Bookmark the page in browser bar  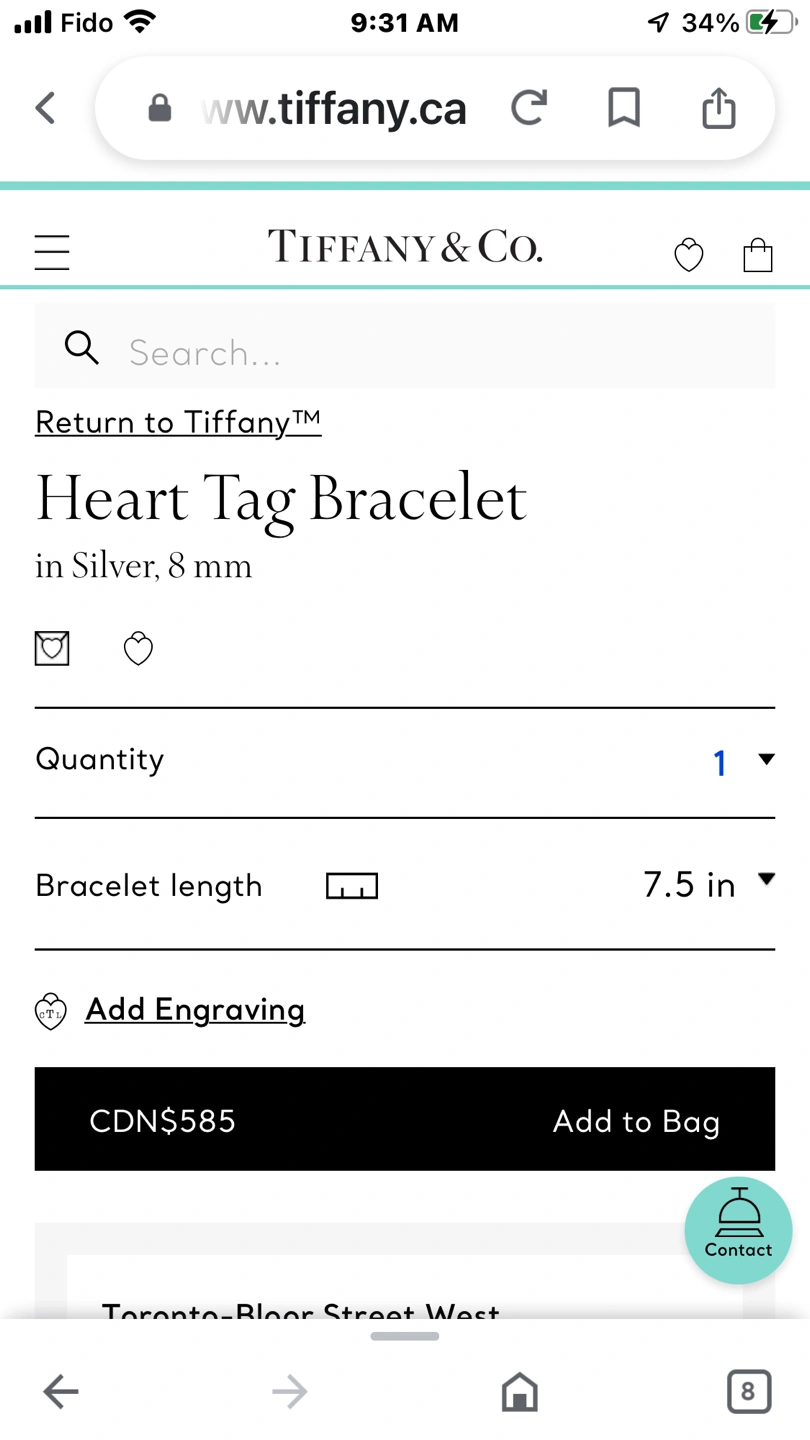(x=624, y=108)
